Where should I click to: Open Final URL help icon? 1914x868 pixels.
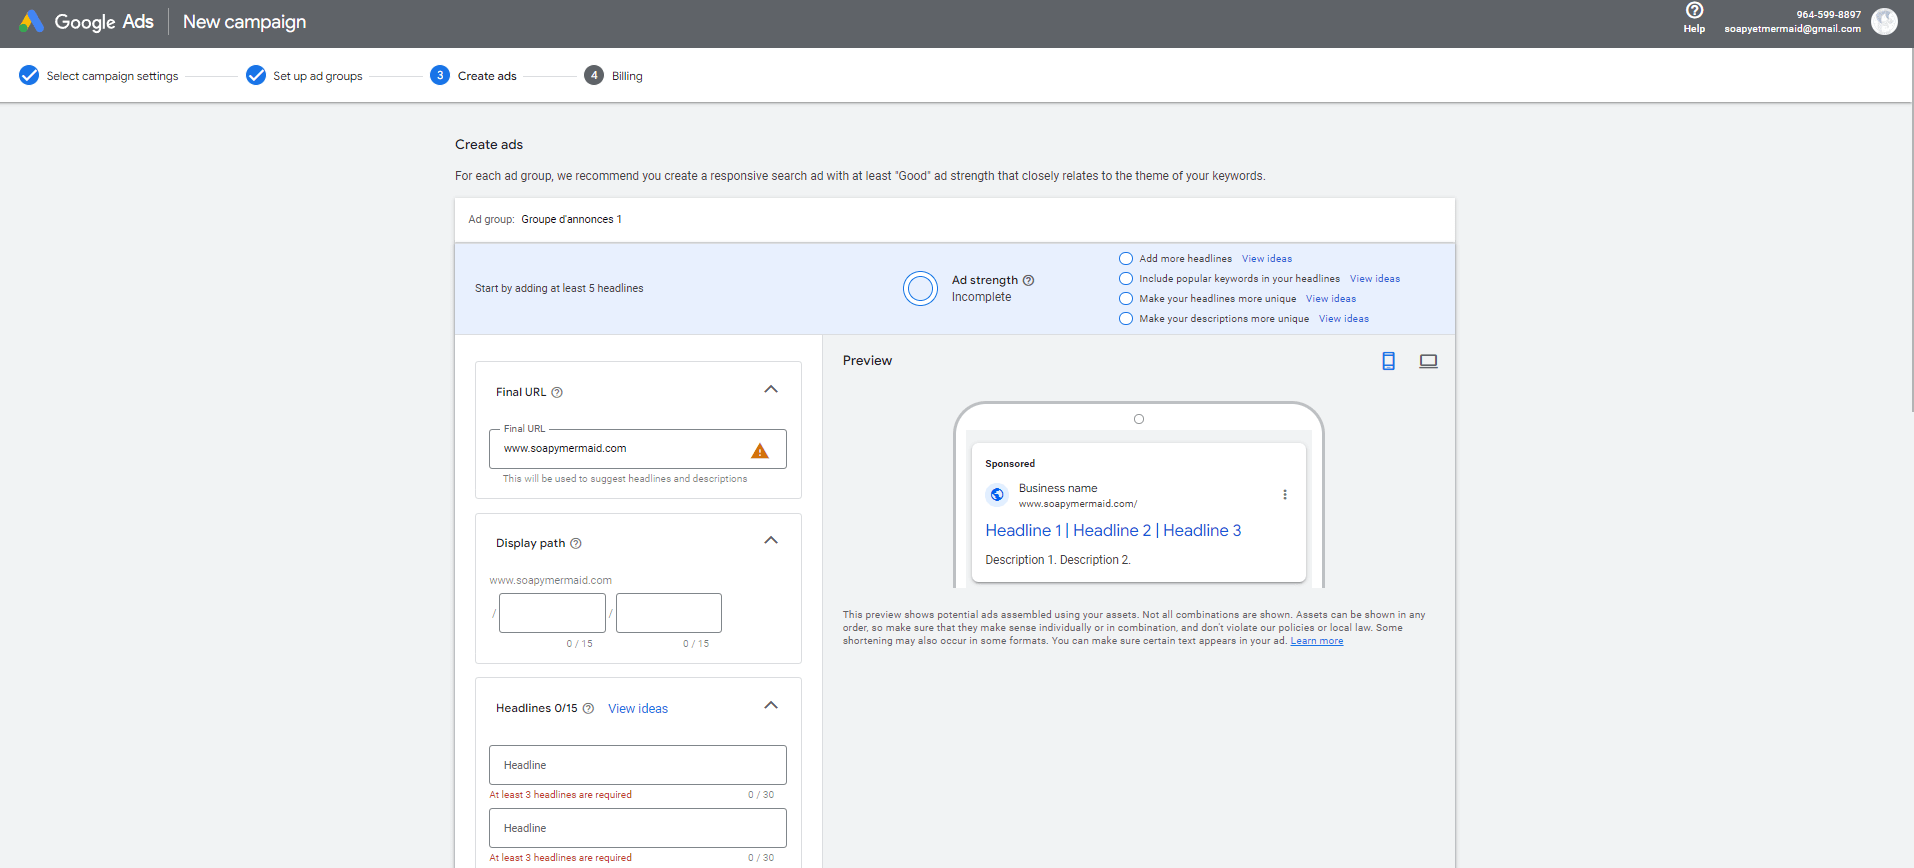pos(557,392)
